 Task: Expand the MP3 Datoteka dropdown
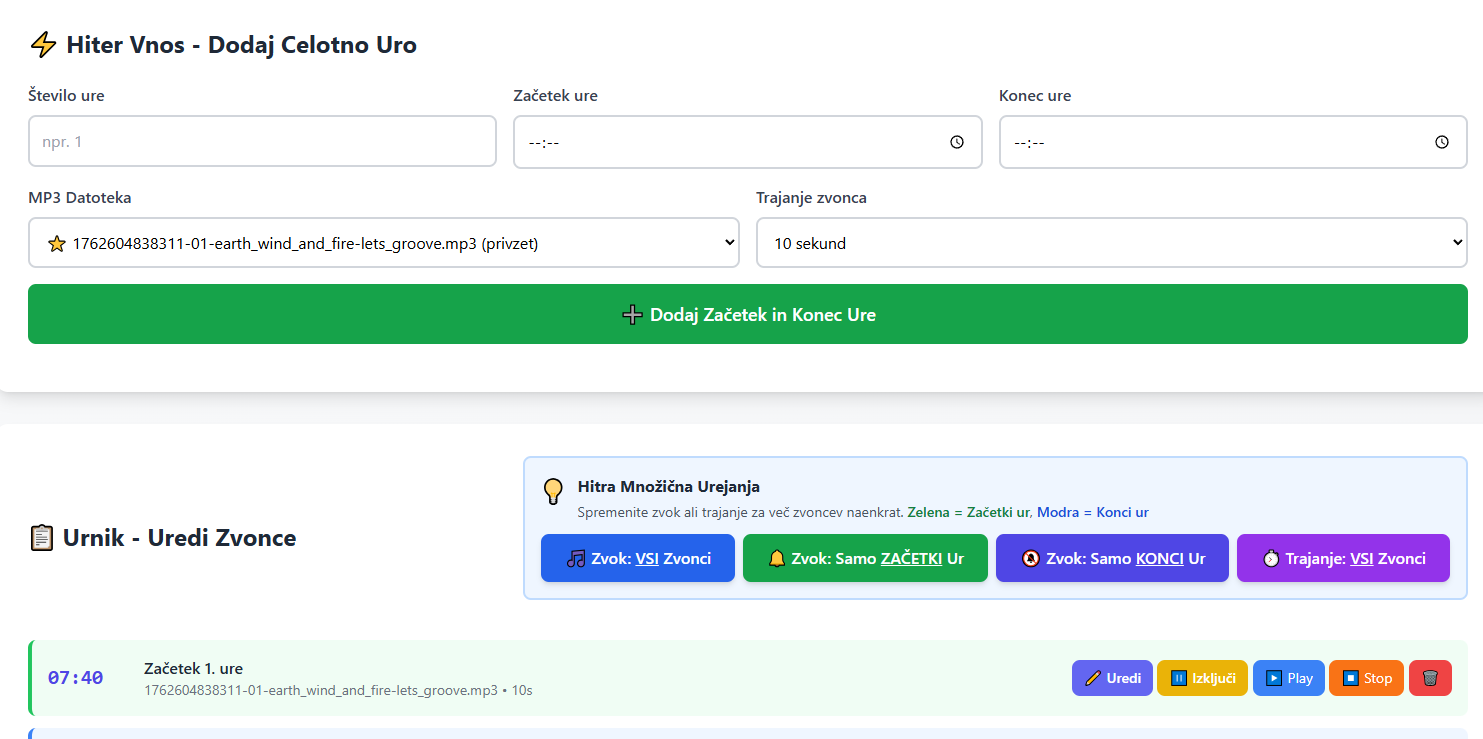point(383,243)
